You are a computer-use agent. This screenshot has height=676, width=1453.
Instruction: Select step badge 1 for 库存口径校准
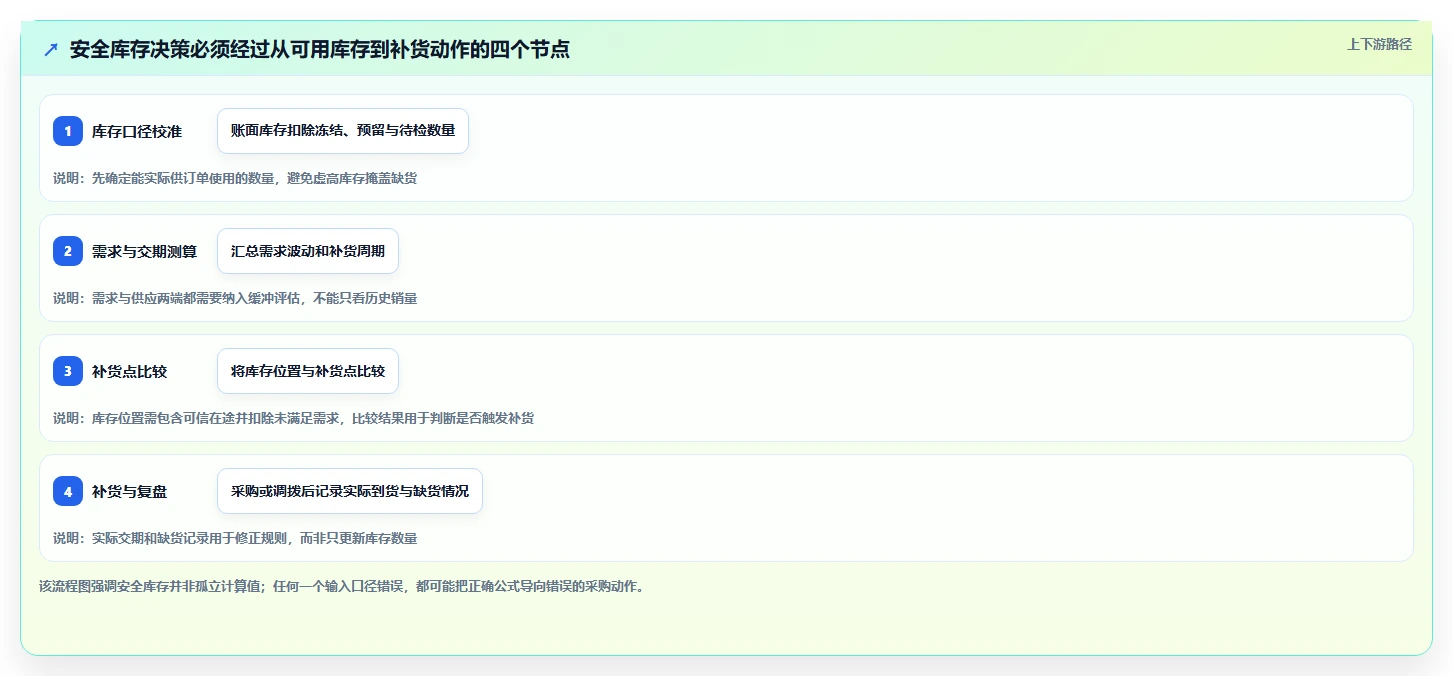click(x=68, y=131)
